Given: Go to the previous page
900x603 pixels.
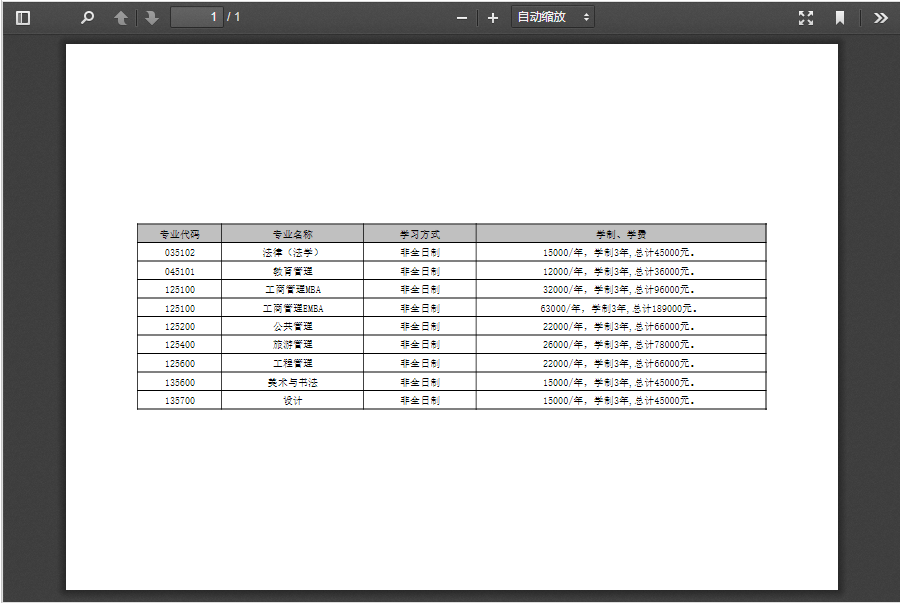Looking at the screenshot, I should [121, 18].
